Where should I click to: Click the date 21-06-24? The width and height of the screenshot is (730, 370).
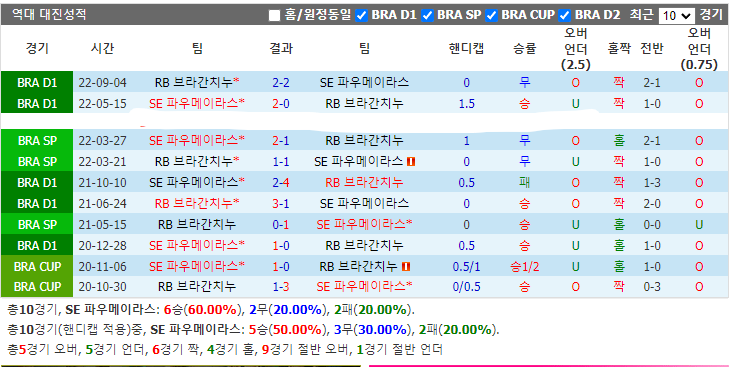point(102,203)
